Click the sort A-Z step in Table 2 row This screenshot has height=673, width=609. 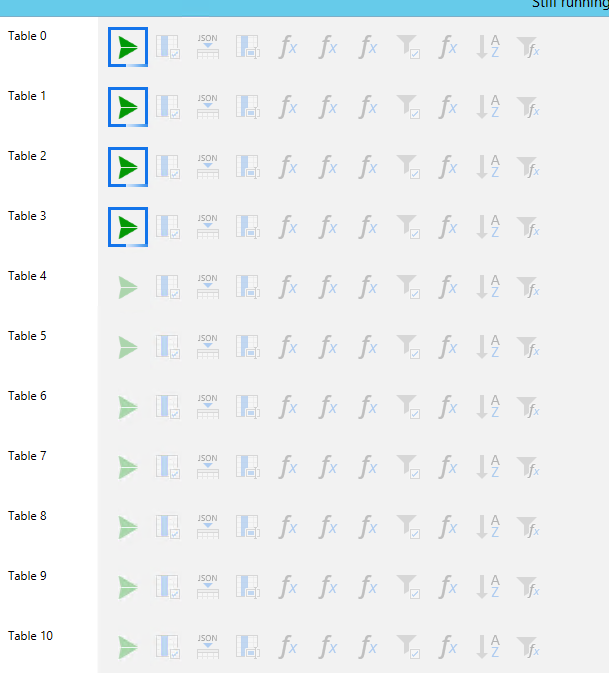(488, 167)
